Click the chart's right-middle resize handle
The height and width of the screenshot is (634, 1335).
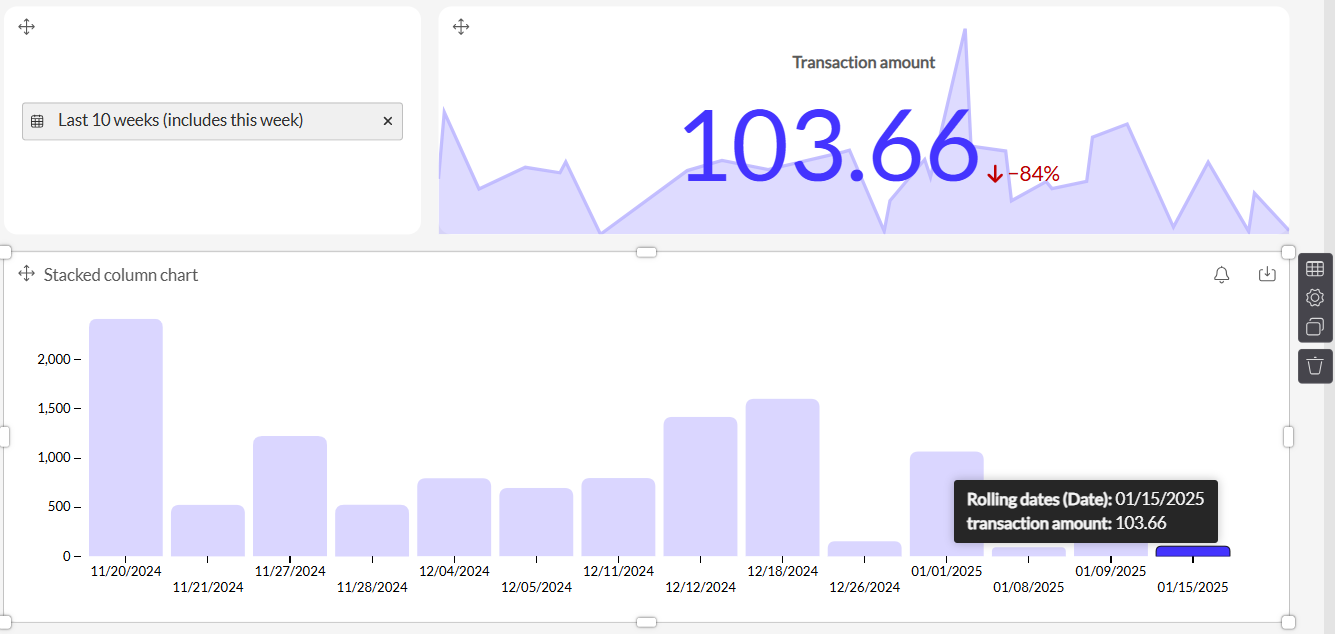(x=1288, y=437)
